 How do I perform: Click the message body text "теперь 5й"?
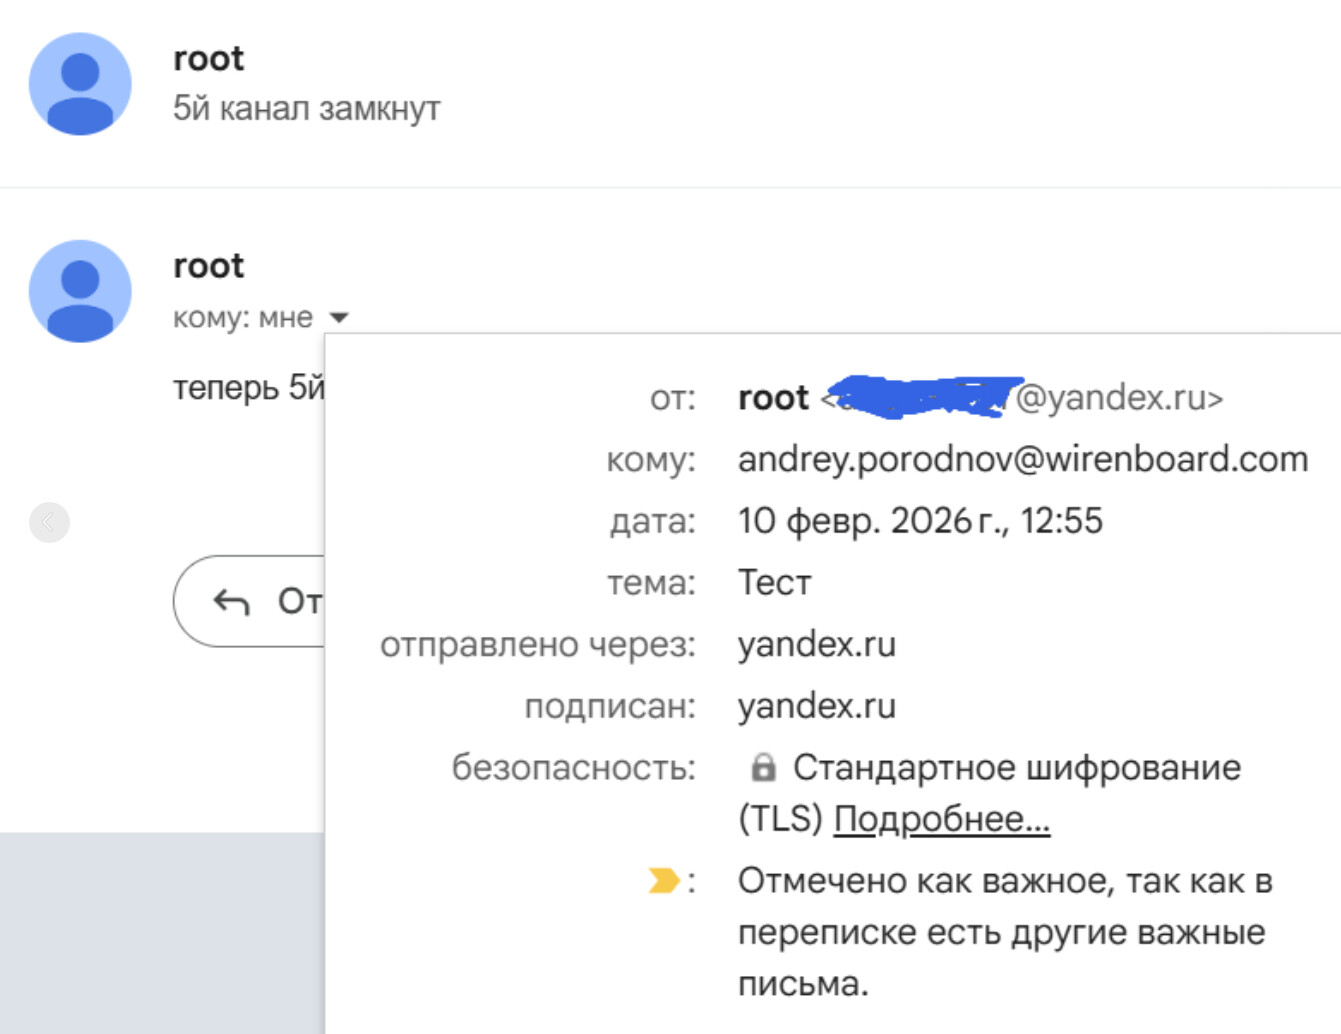click(x=248, y=387)
